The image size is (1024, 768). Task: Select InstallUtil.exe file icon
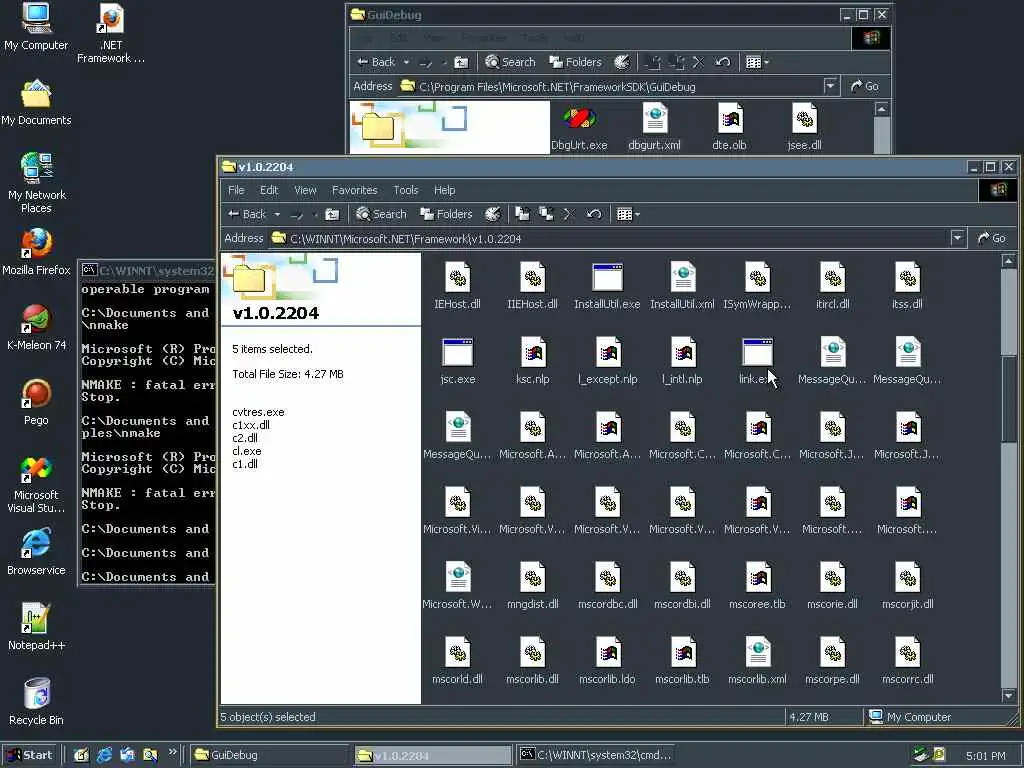click(x=607, y=277)
